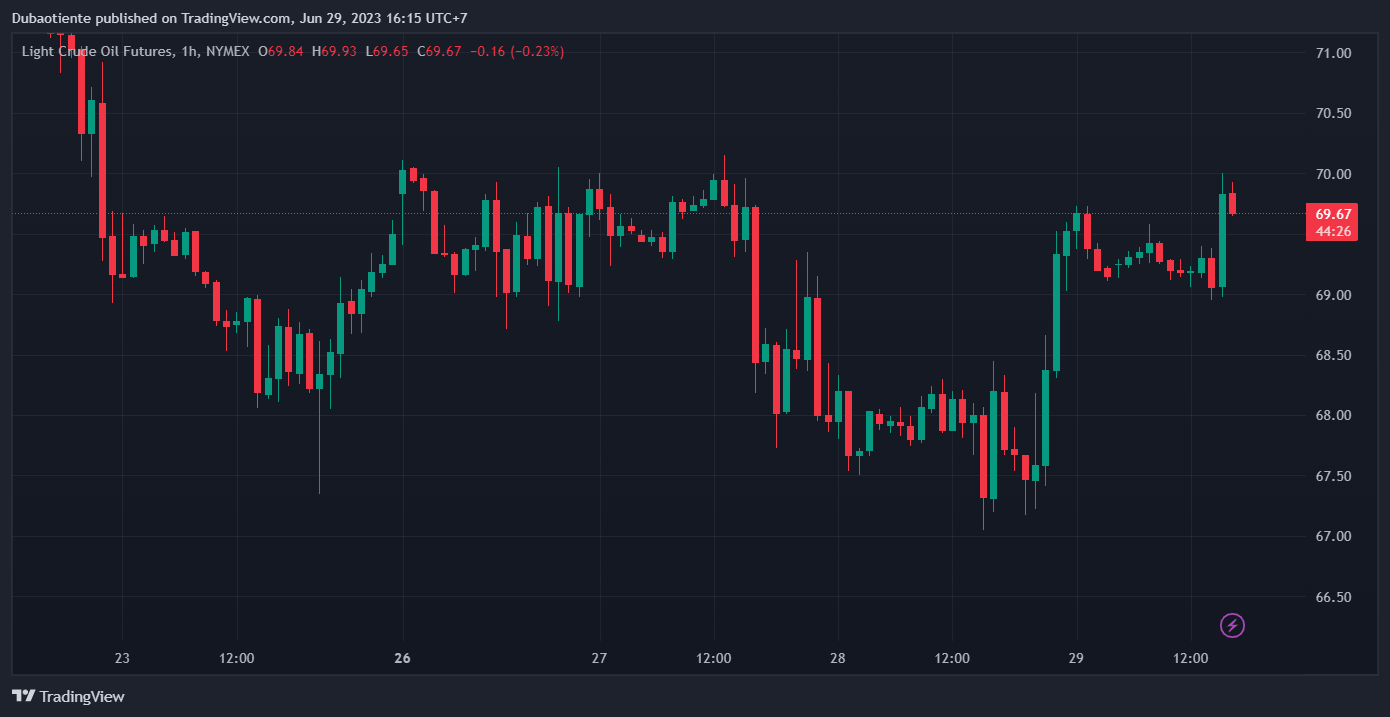The width and height of the screenshot is (1390, 717).
Task: Select date 23 on the time axis
Action: tap(123, 658)
